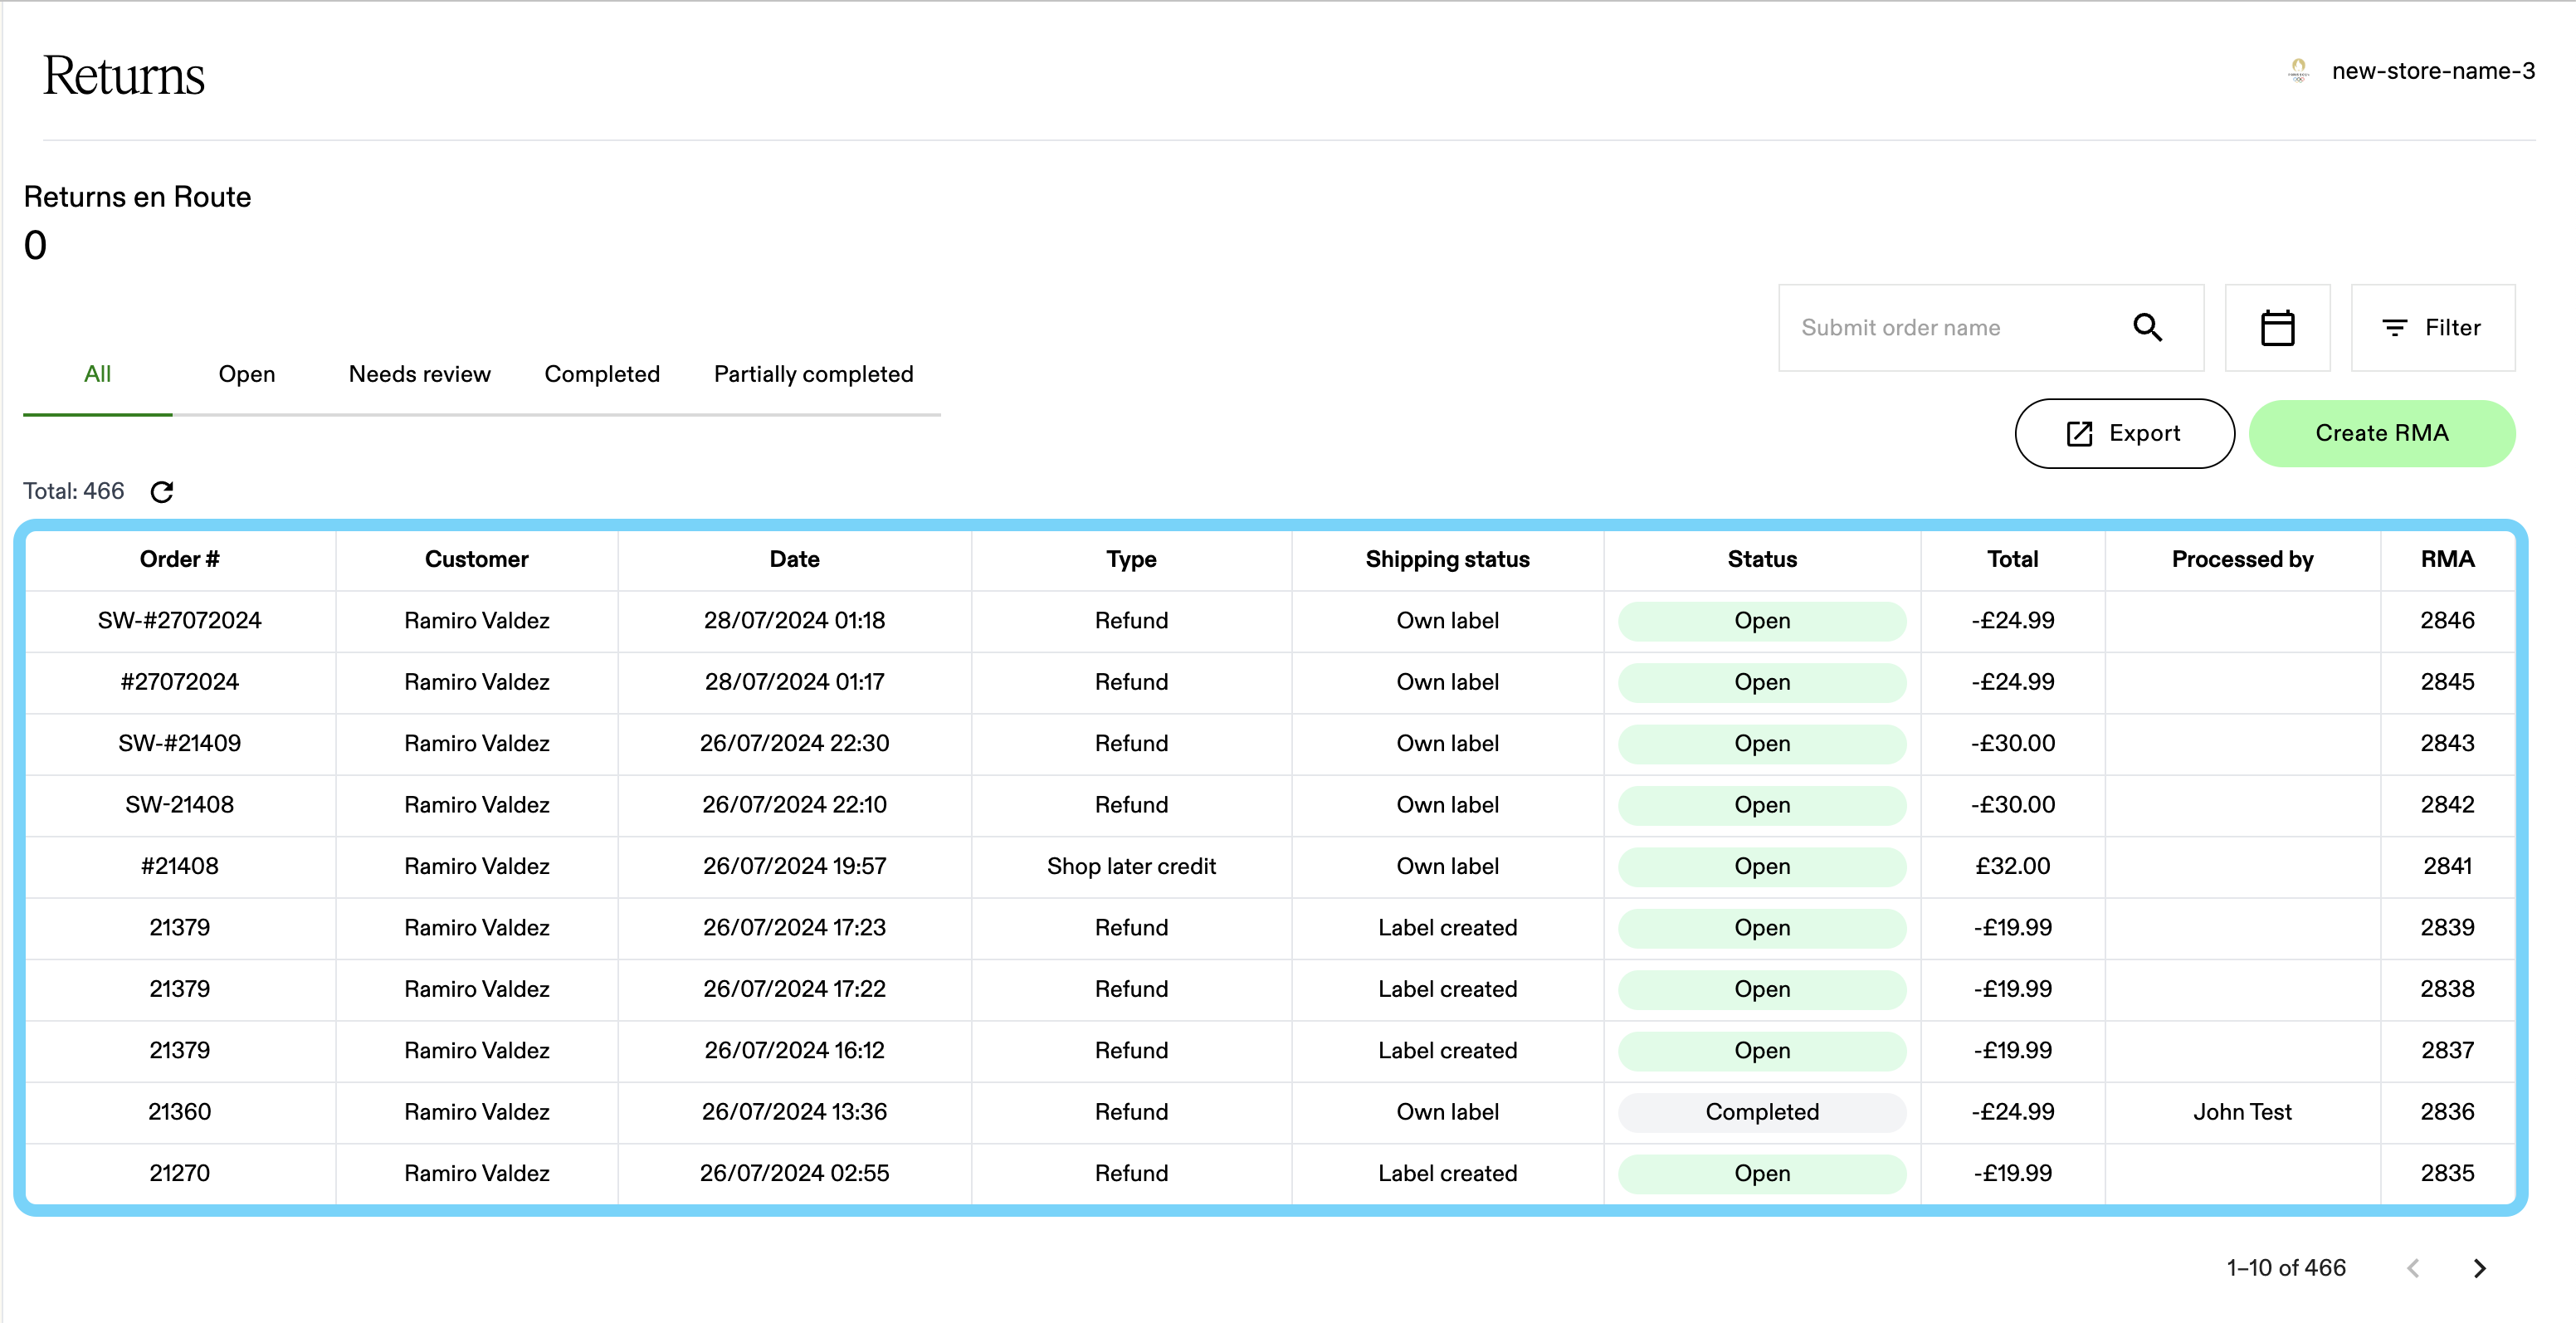Open order 21360
Viewport: 2576px width, 1323px height.
click(x=179, y=1112)
